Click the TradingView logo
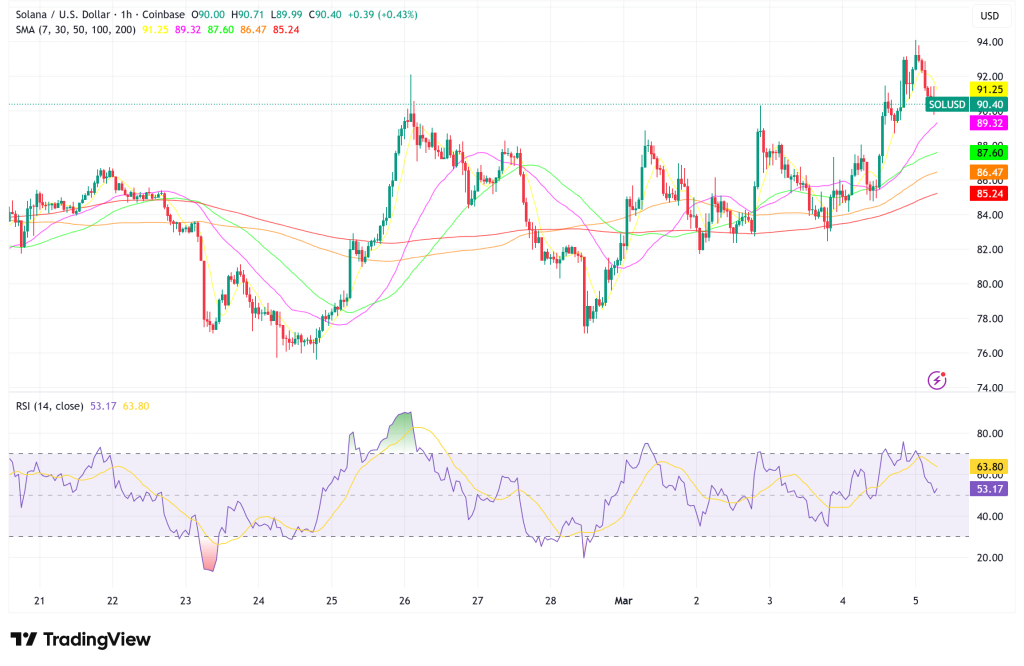The height and width of the screenshot is (666, 1024). coord(78,639)
